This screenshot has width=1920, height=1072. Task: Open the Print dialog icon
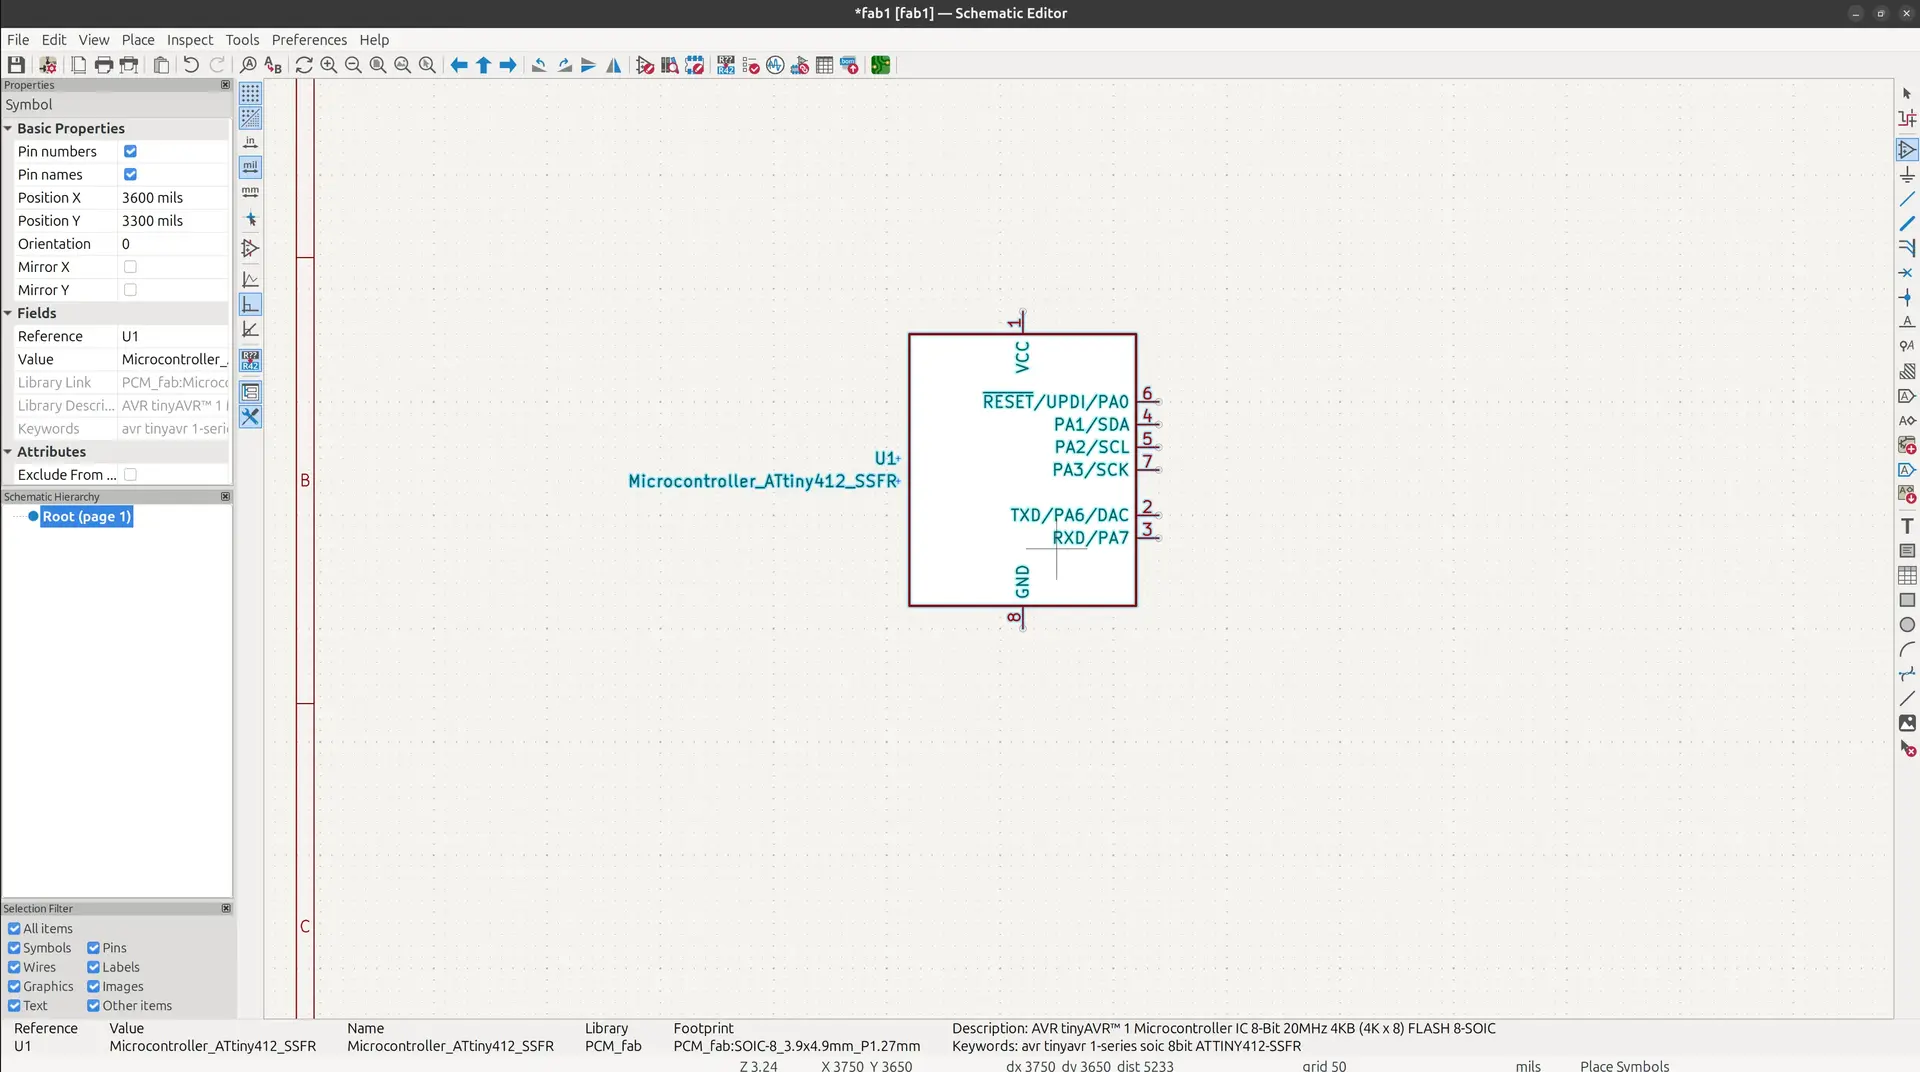pos(104,65)
